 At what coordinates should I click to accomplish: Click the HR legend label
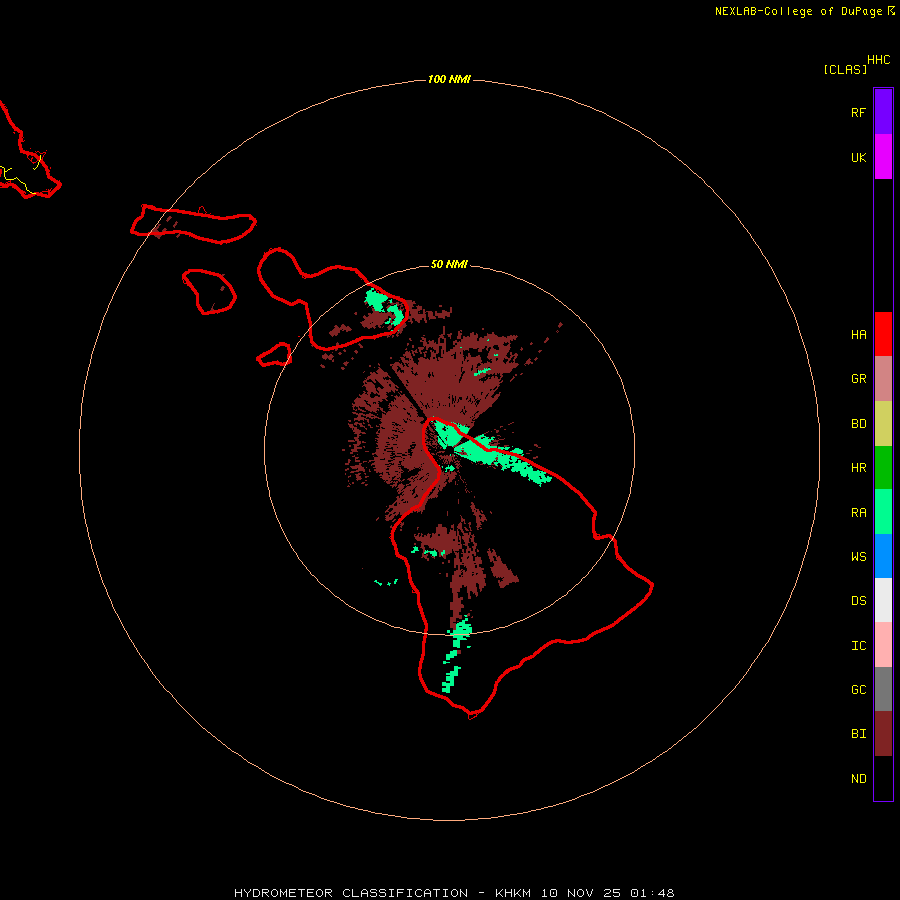coord(858,468)
